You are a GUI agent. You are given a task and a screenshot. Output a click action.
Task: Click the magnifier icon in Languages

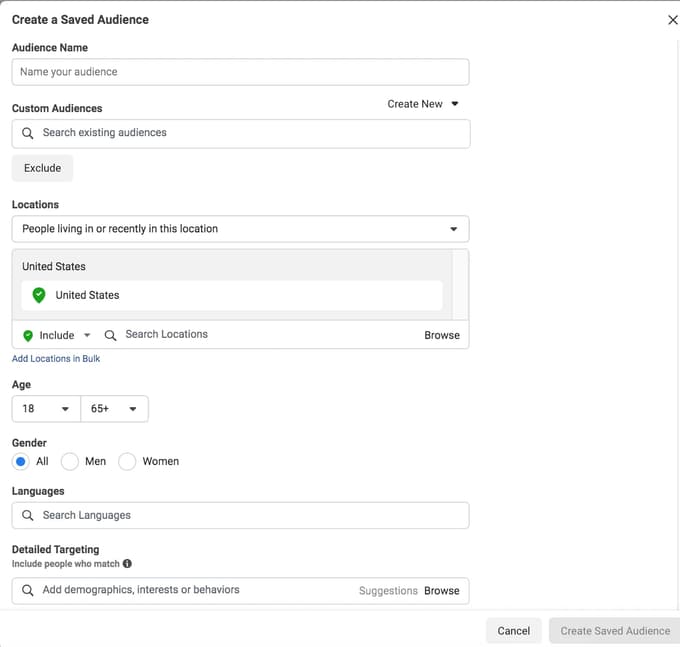(x=27, y=516)
